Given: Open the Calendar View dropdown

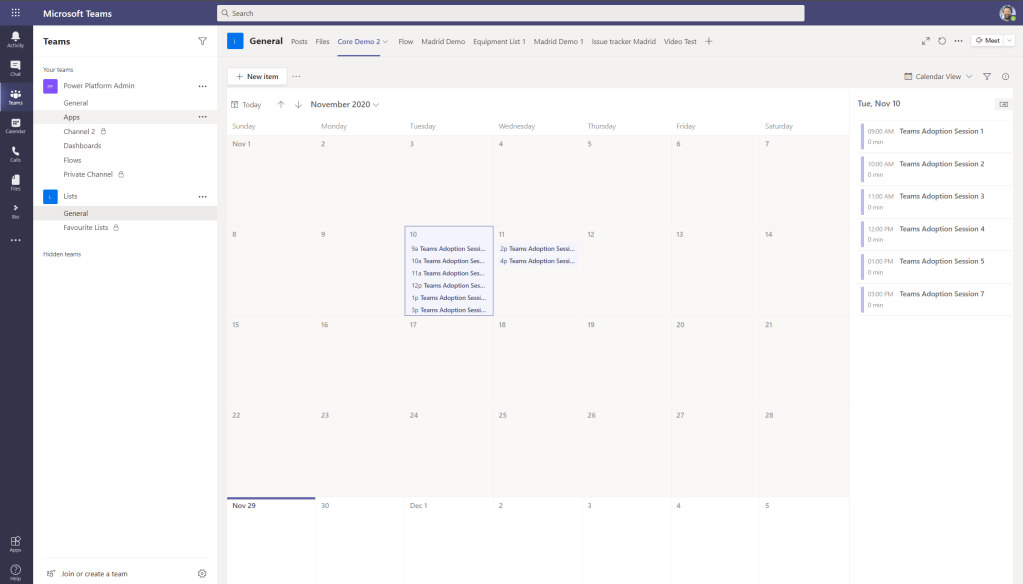Looking at the screenshot, I should [938, 76].
